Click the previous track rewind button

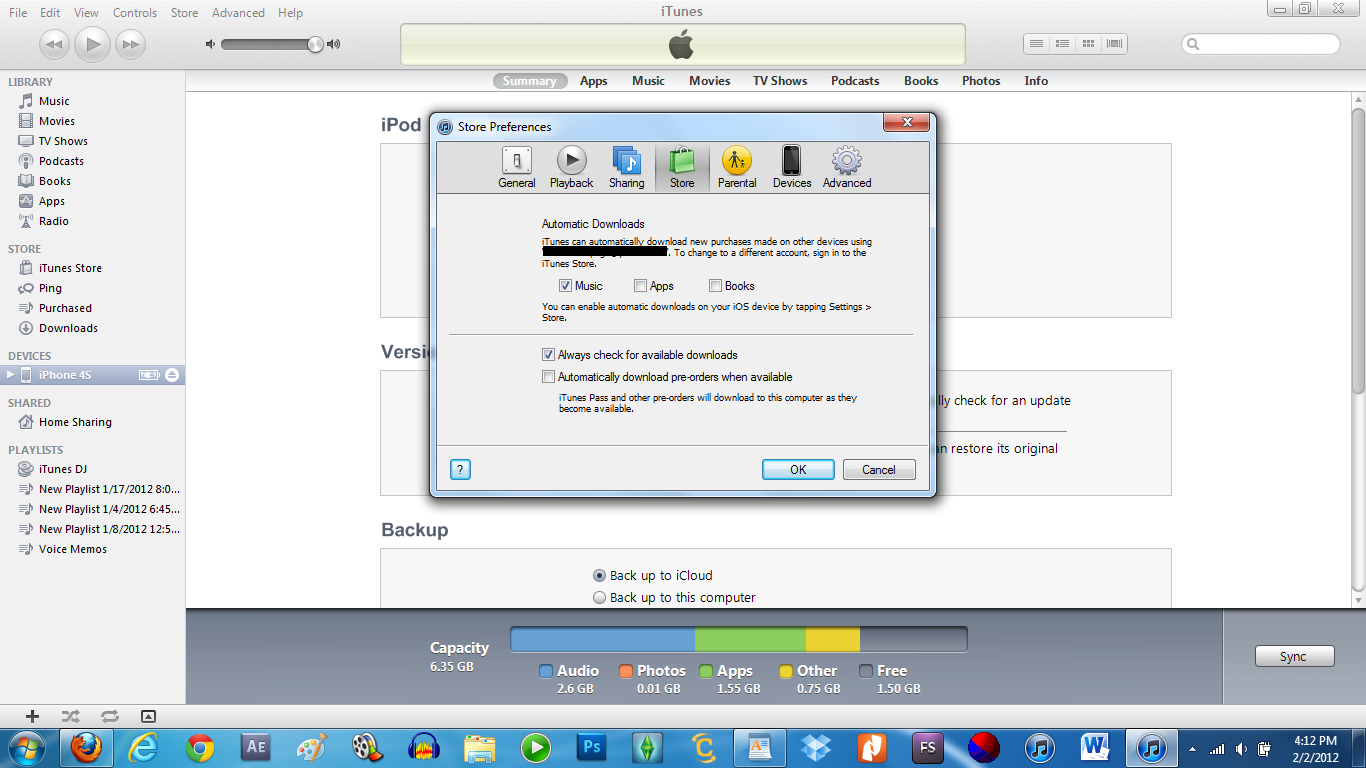[55, 44]
